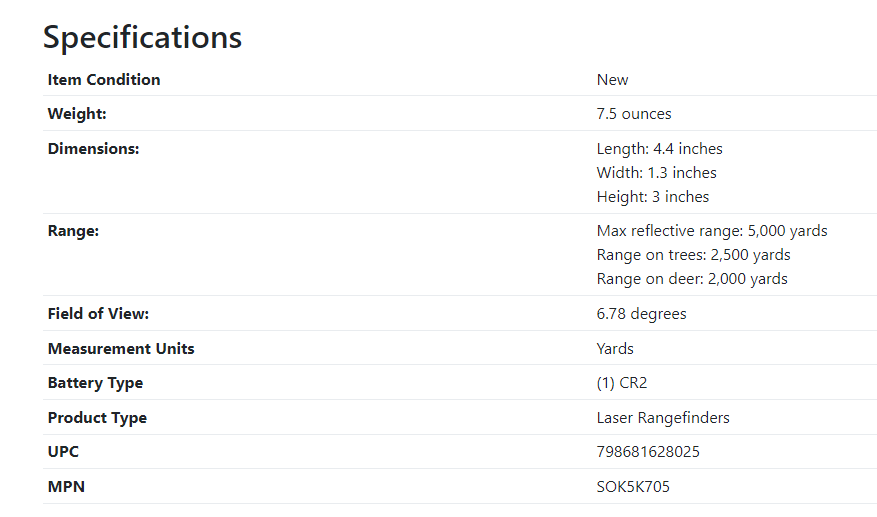This screenshot has height=517, width=877.
Task: Click the (1) CR2 battery value
Action: click(622, 383)
